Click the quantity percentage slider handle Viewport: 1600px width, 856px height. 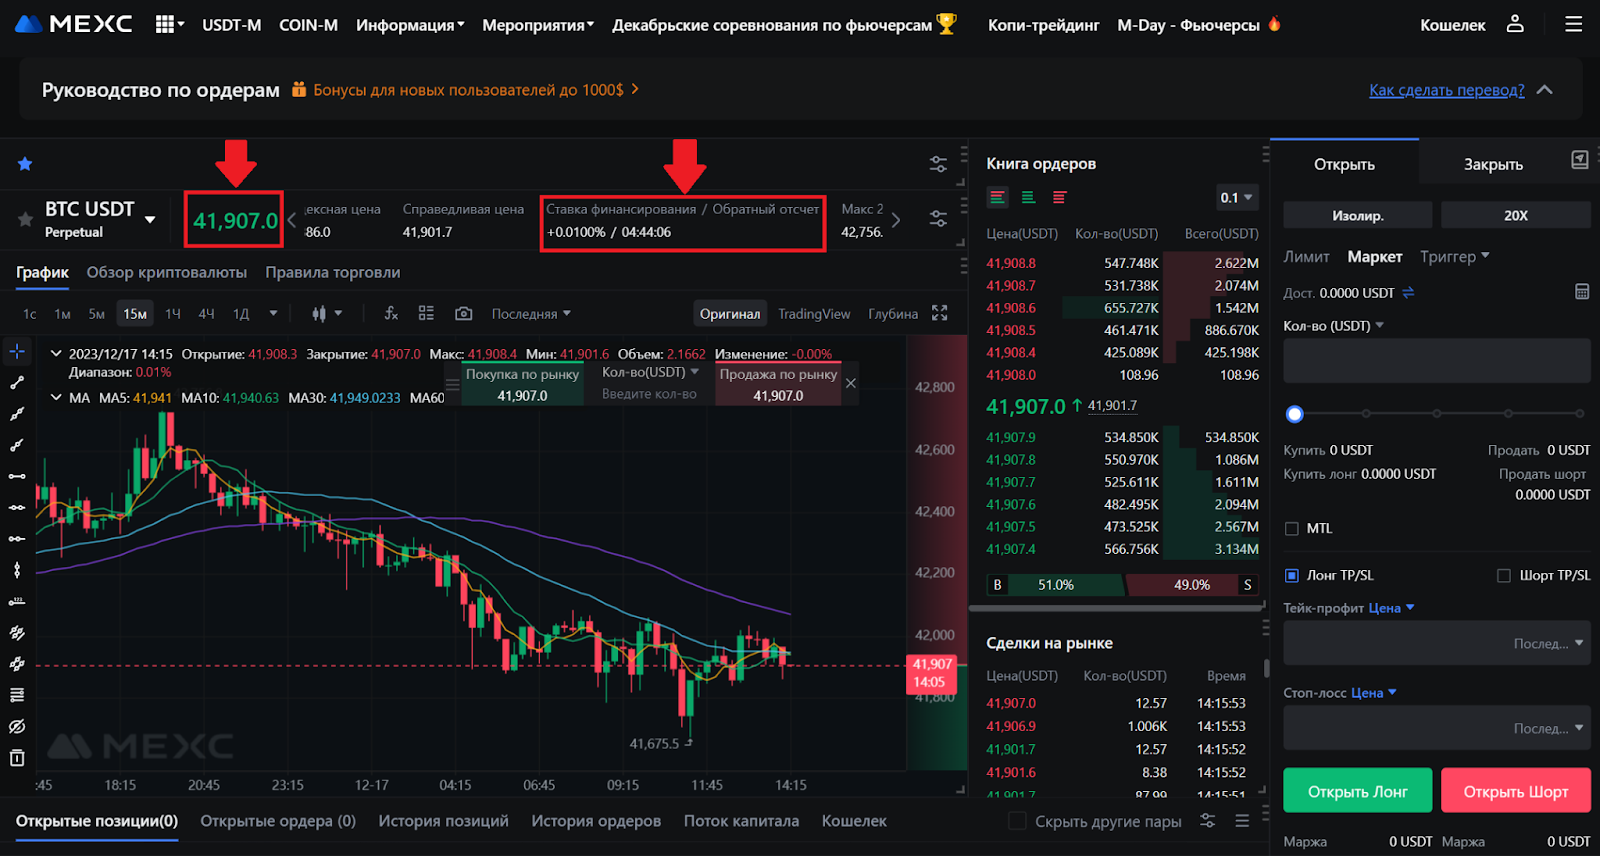1295,414
